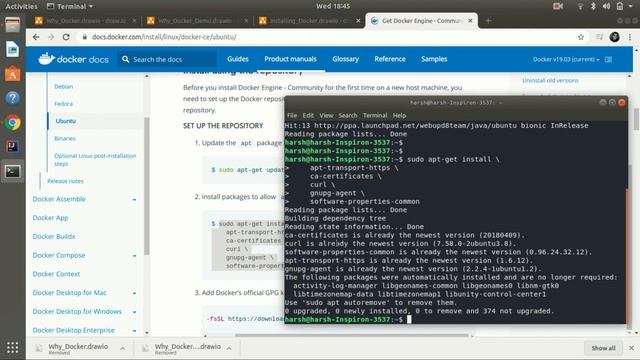Click the Bluetooth indicator in the top bar

click(593, 6)
